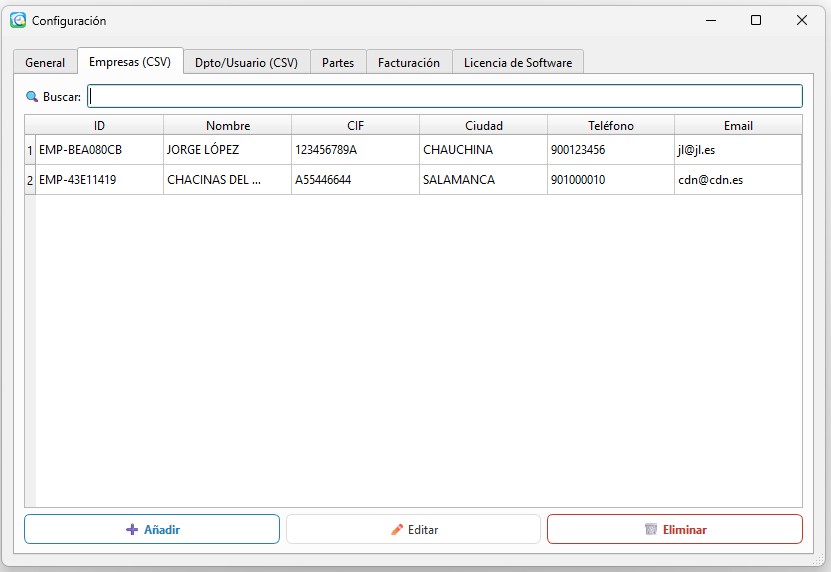The height and width of the screenshot is (572, 831).
Task: Click the magnifier icon beside Buscar
Action: coord(32,96)
